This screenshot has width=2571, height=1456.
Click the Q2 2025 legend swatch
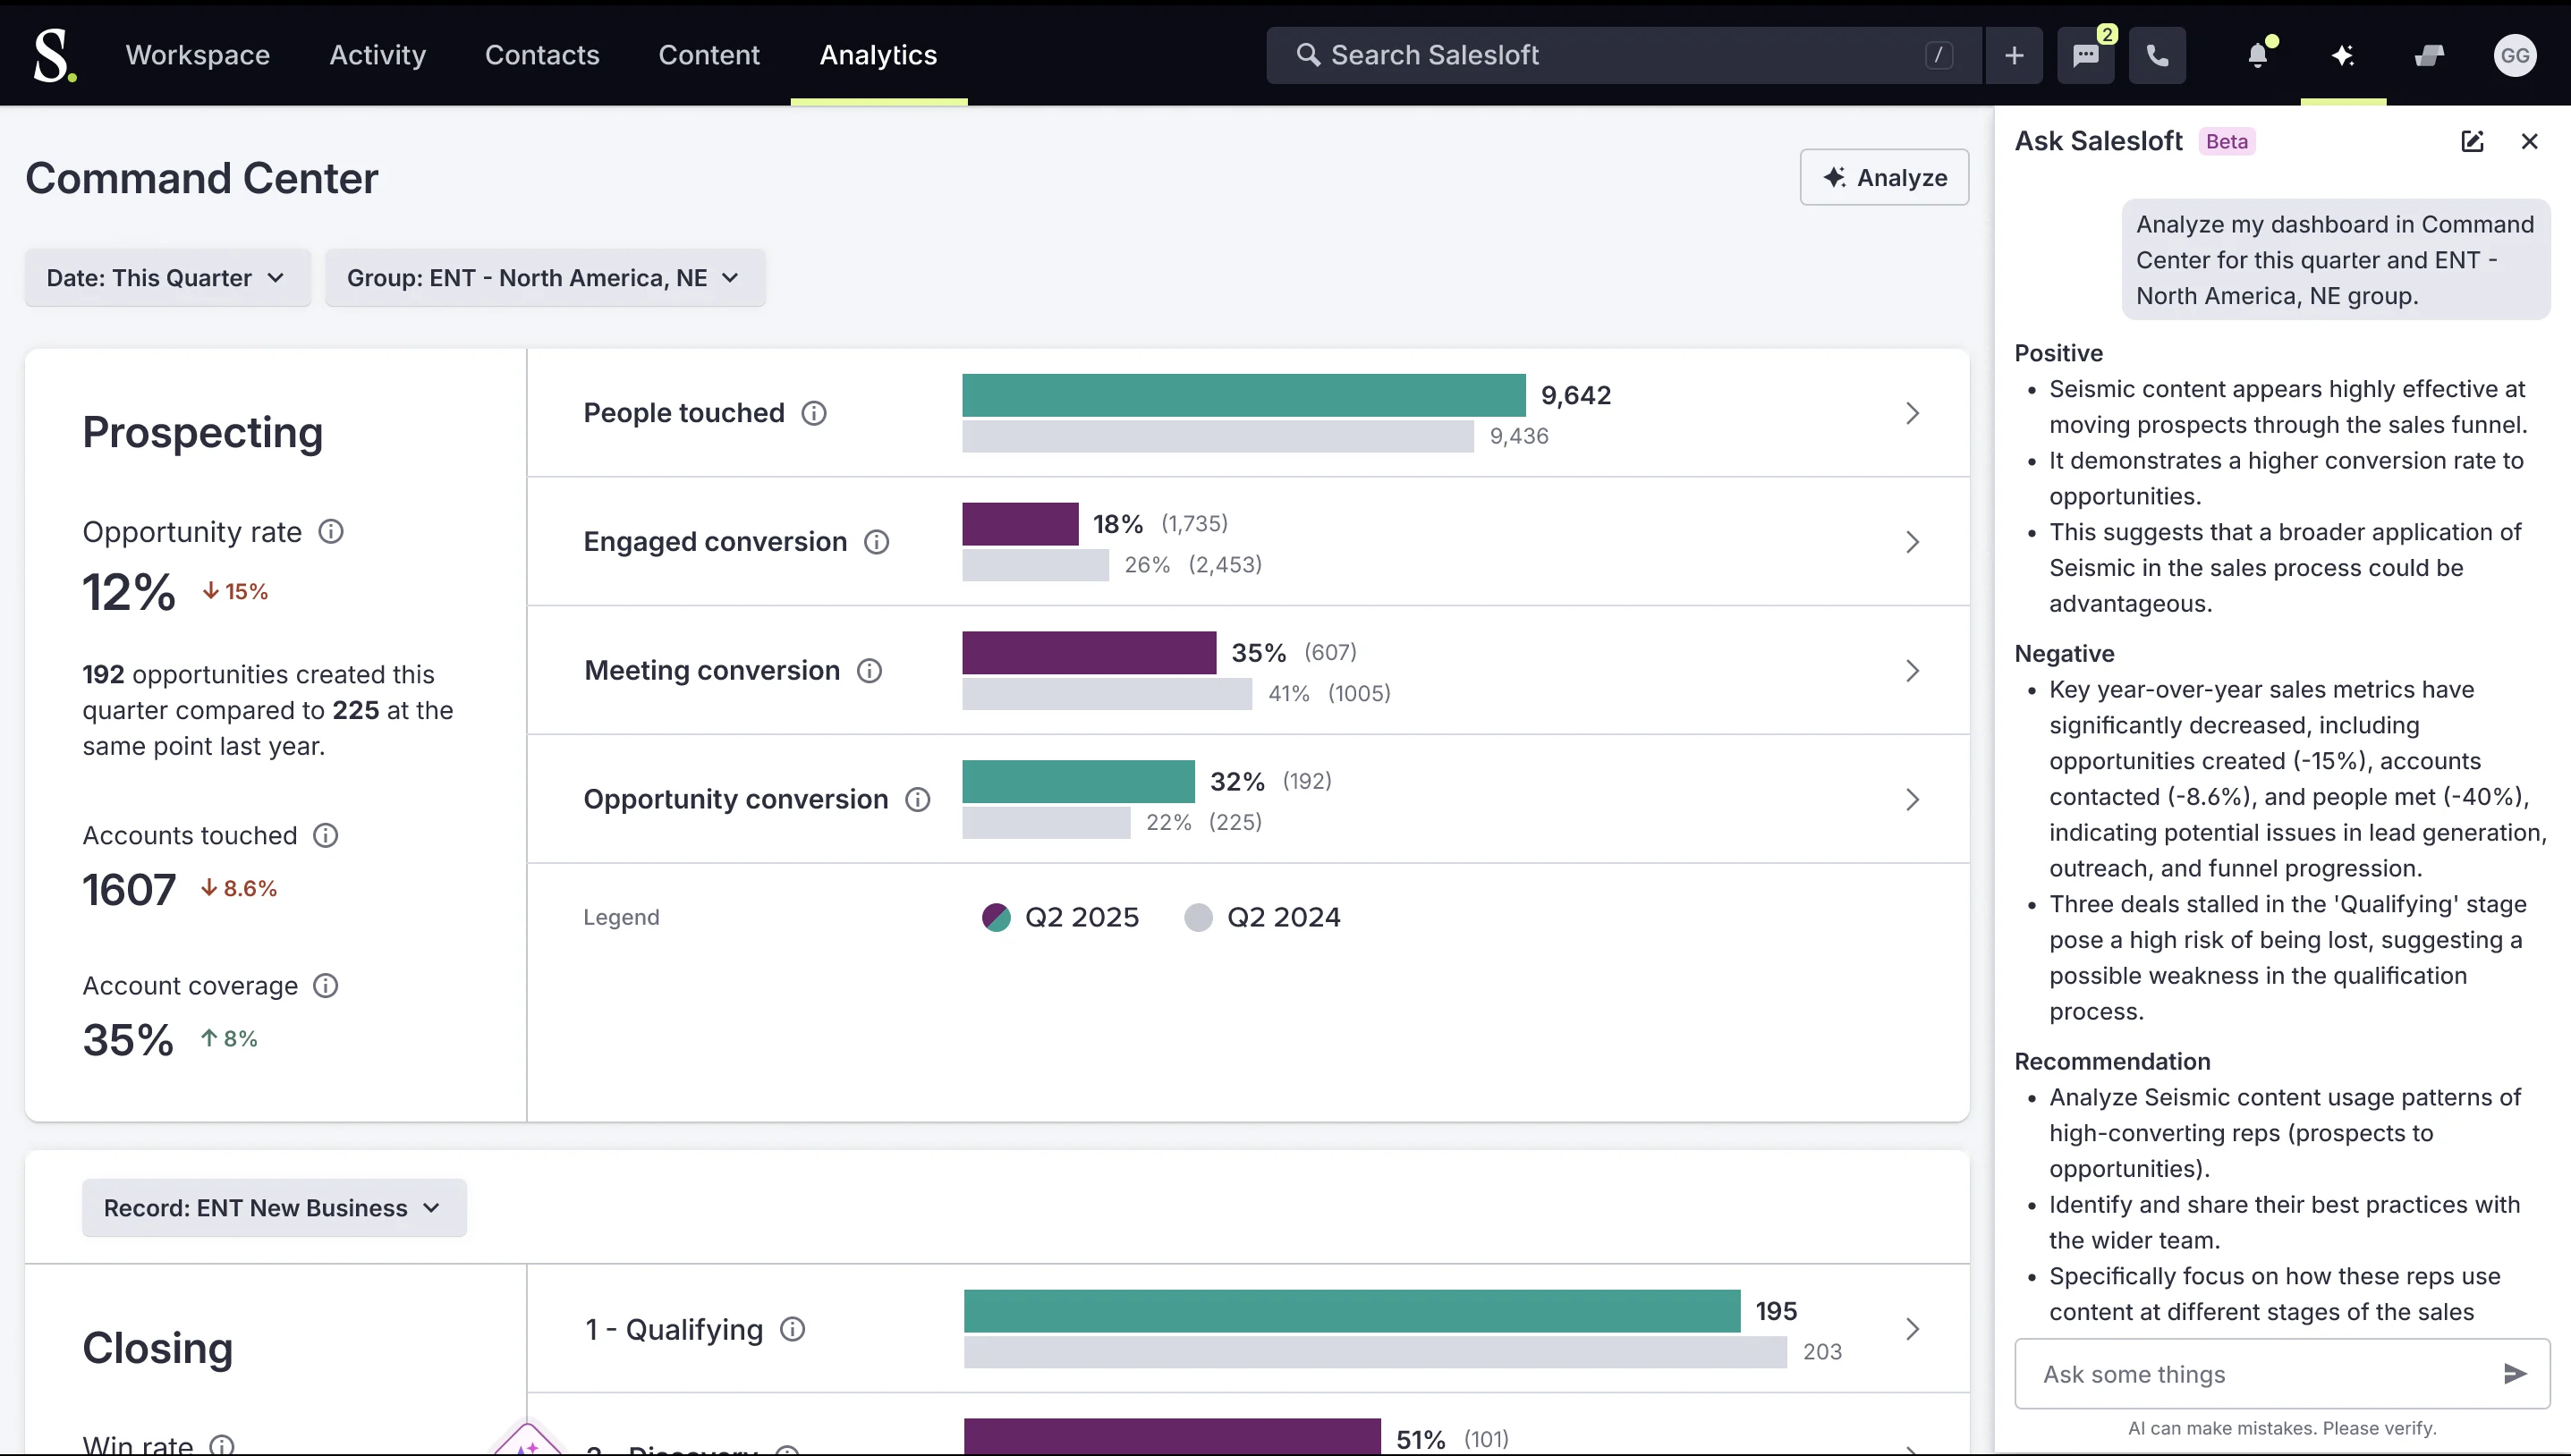[x=996, y=917]
